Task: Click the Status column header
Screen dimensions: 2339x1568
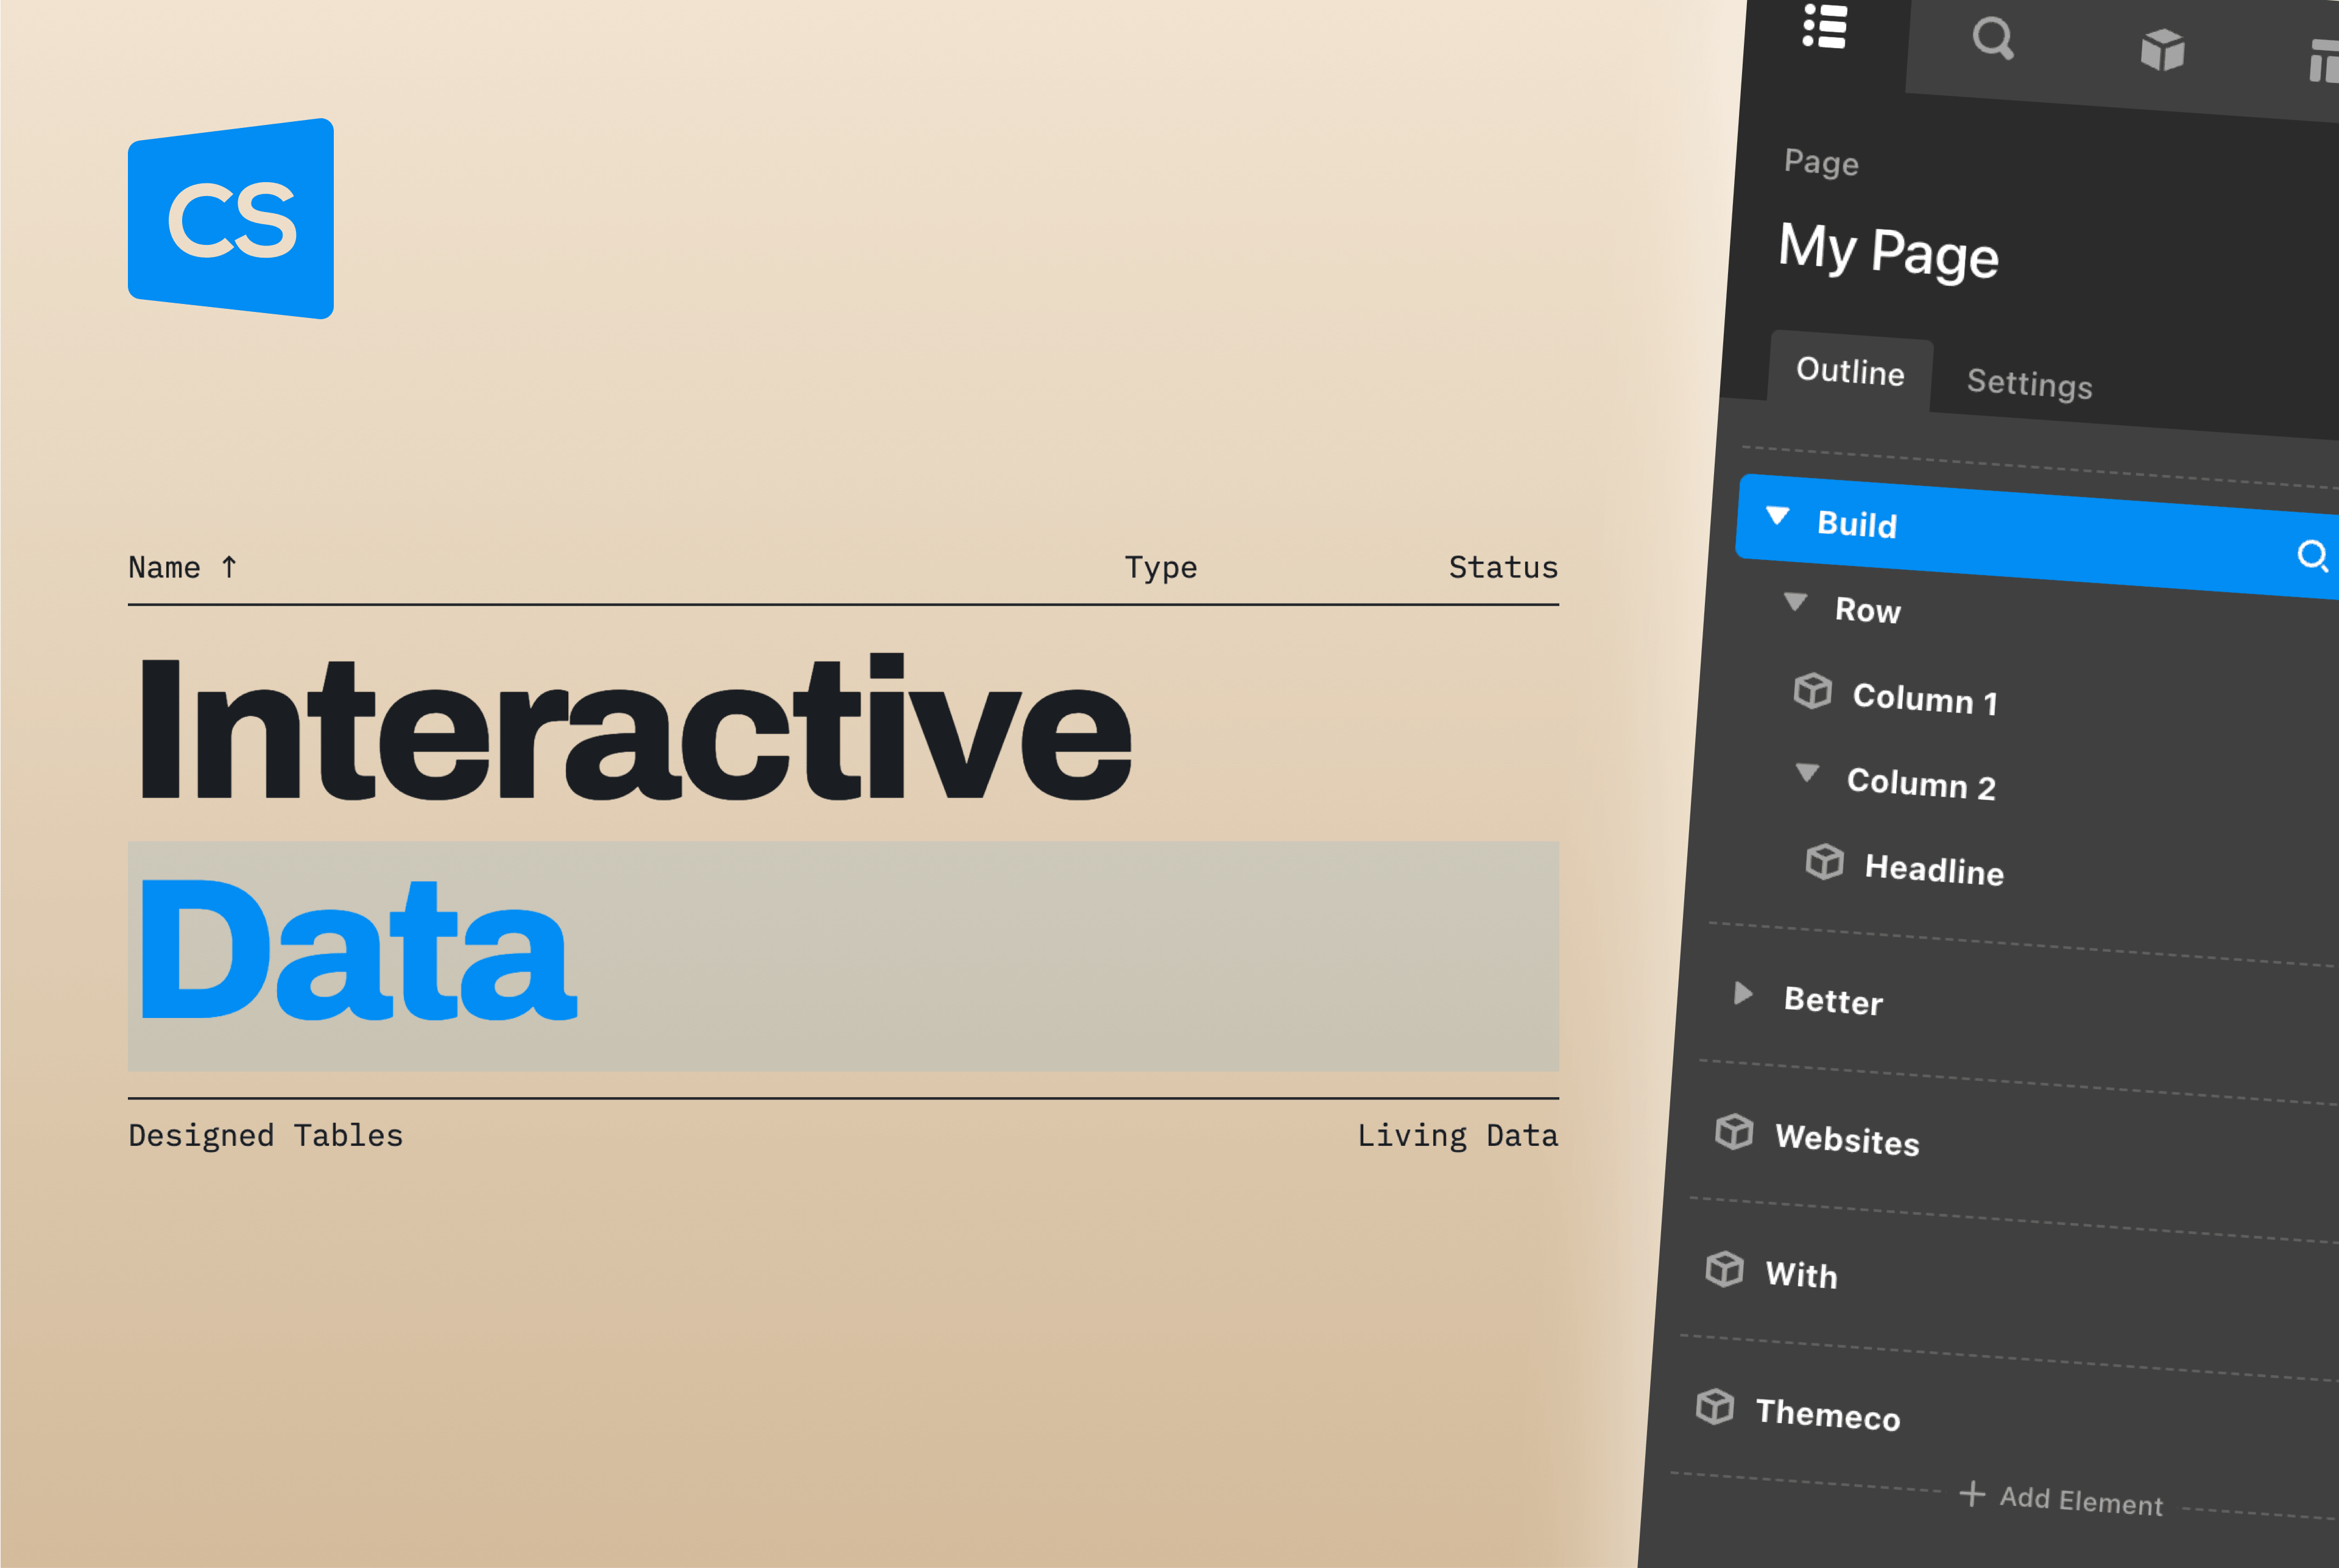Action: [x=1503, y=567]
